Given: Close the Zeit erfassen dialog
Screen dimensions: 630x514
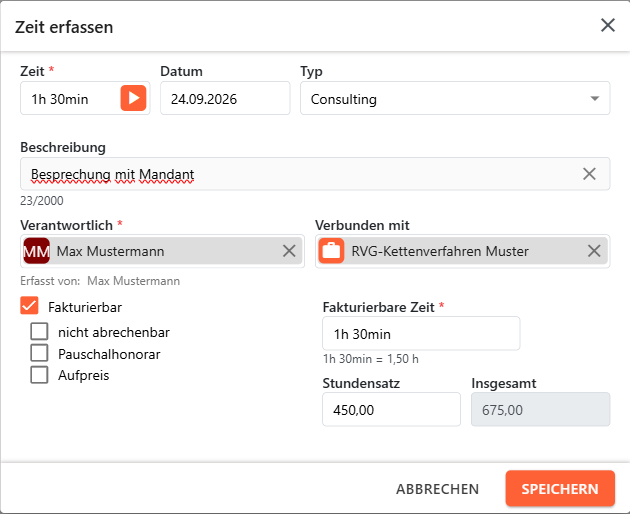Looking at the screenshot, I should [x=608, y=25].
